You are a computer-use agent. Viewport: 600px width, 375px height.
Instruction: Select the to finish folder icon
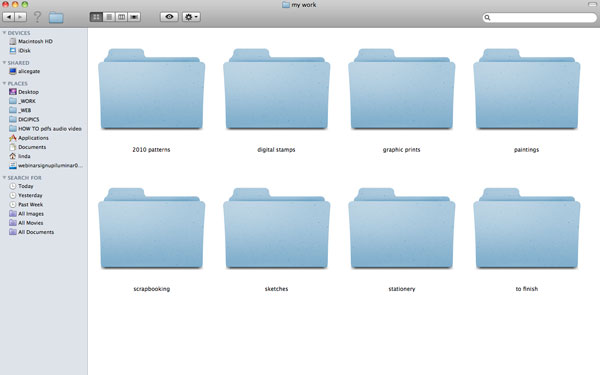point(527,228)
